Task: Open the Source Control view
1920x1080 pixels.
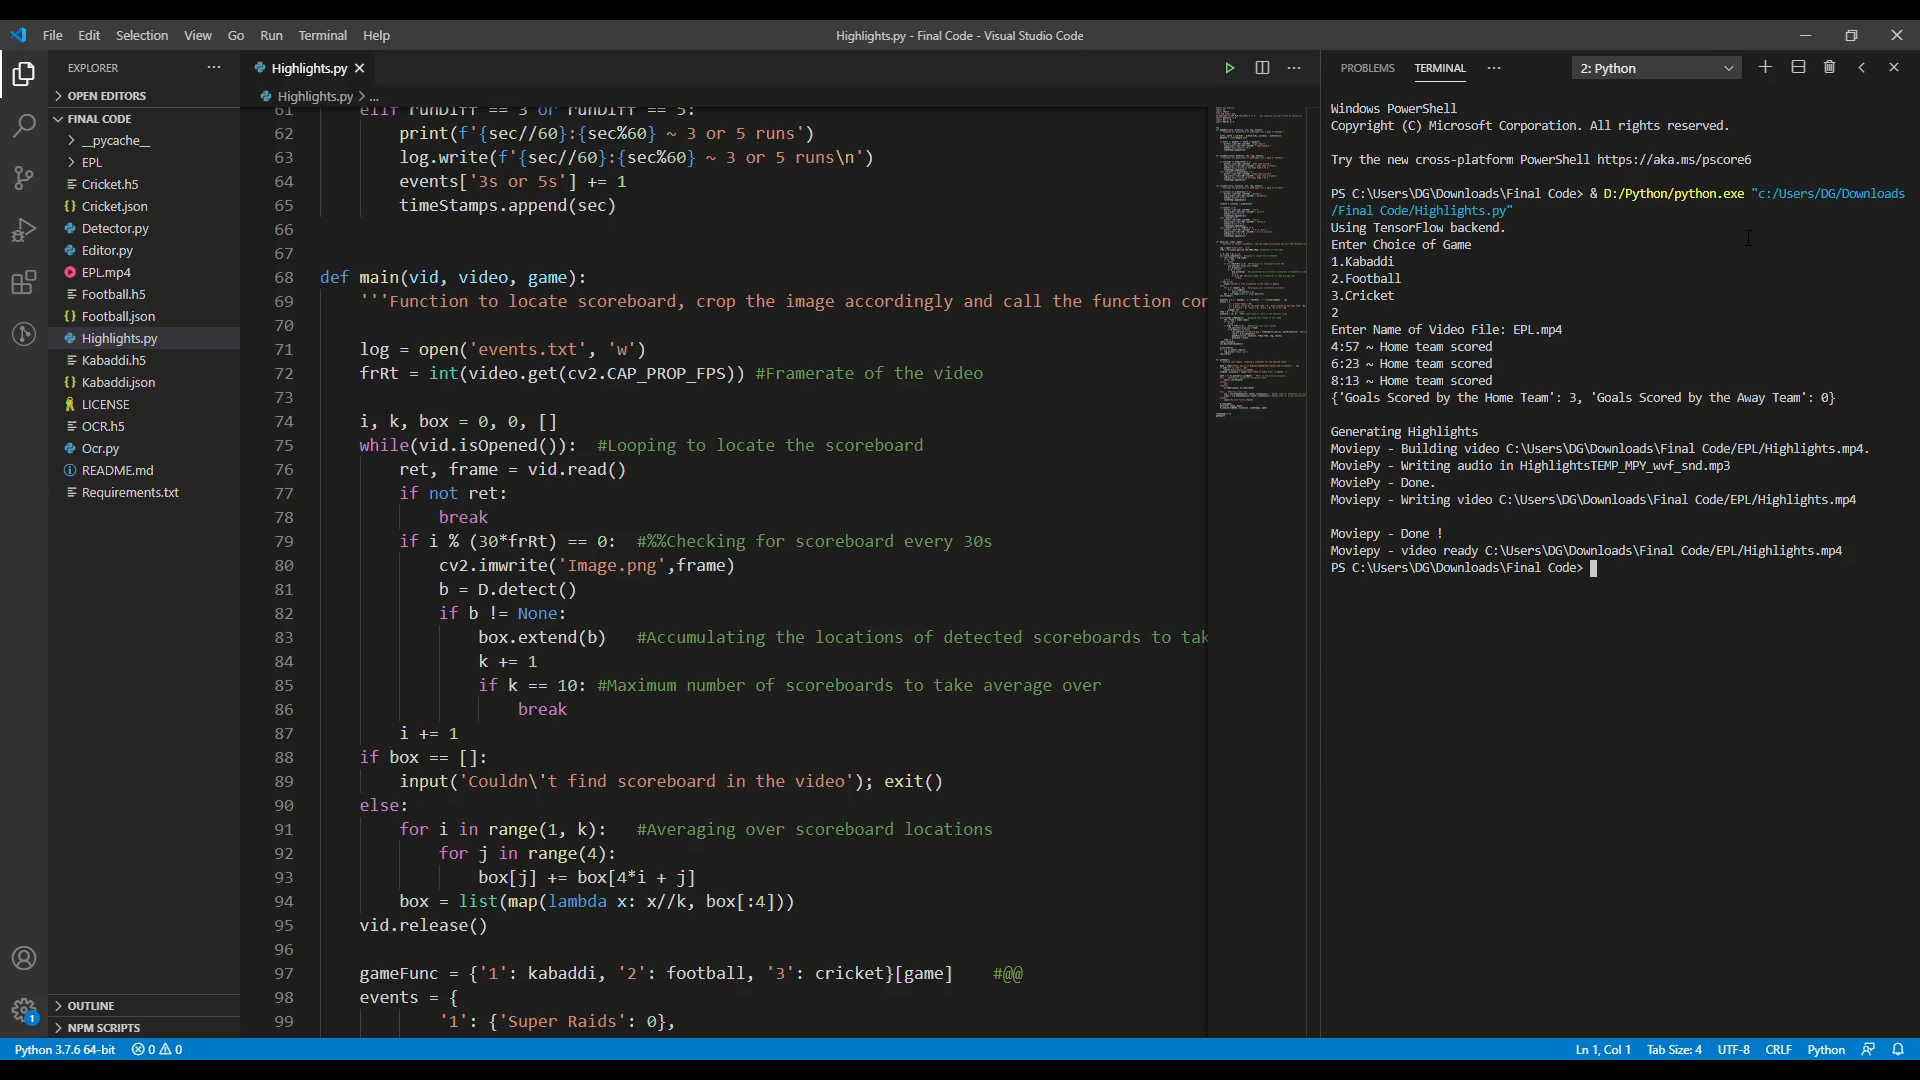Action: tap(24, 178)
